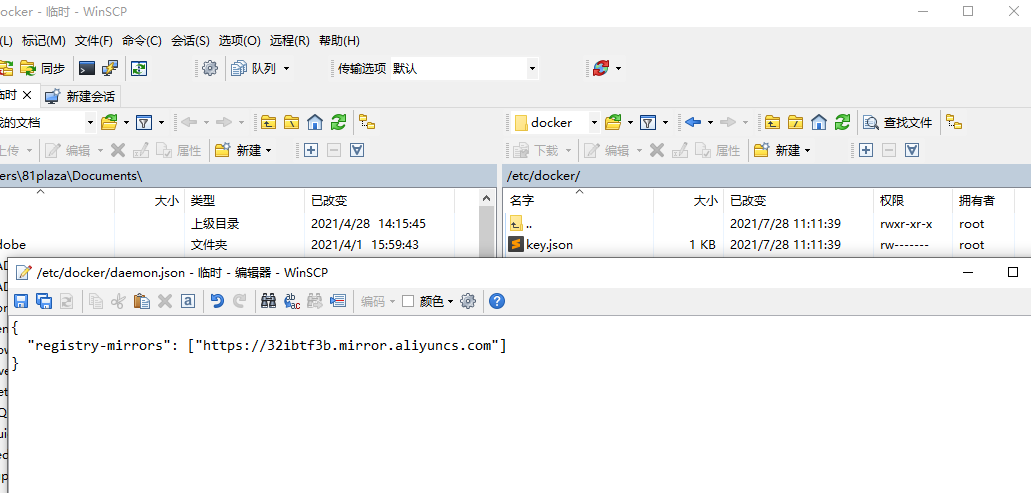Click the Go to line icon
1031x493 pixels.
click(x=338, y=301)
